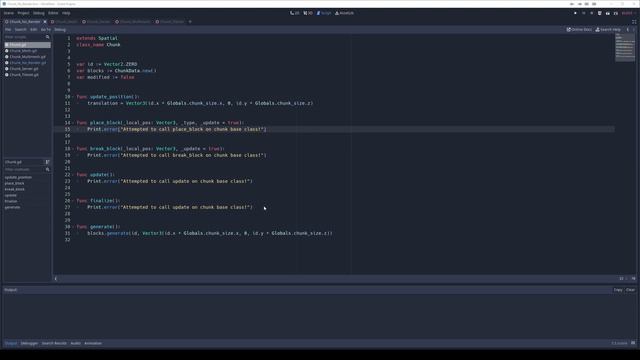Expand the bottom panel icon
The image size is (640, 360).
[x=633, y=343]
